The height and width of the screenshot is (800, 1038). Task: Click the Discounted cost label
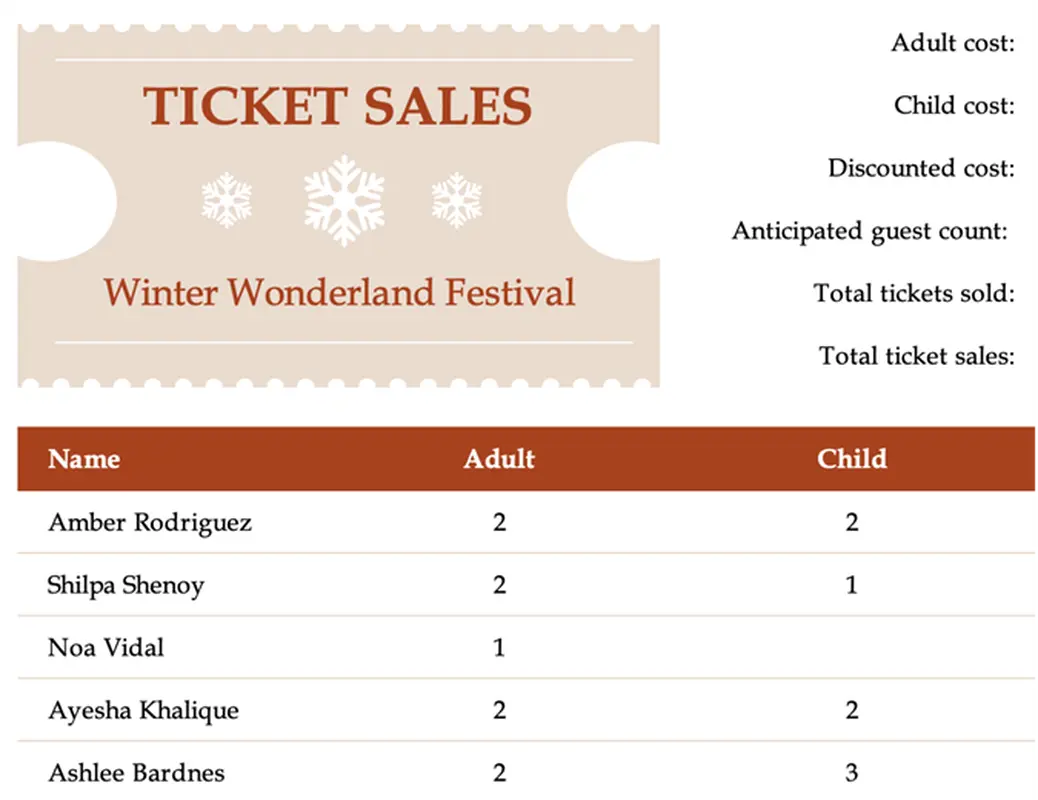pyautogui.click(x=921, y=168)
